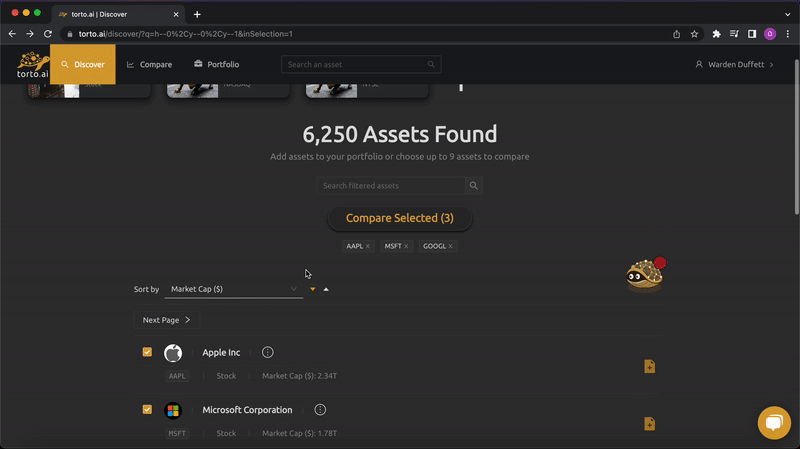This screenshot has height=449, width=800.
Task: Open Warden Duffett user menu
Action: [x=734, y=64]
